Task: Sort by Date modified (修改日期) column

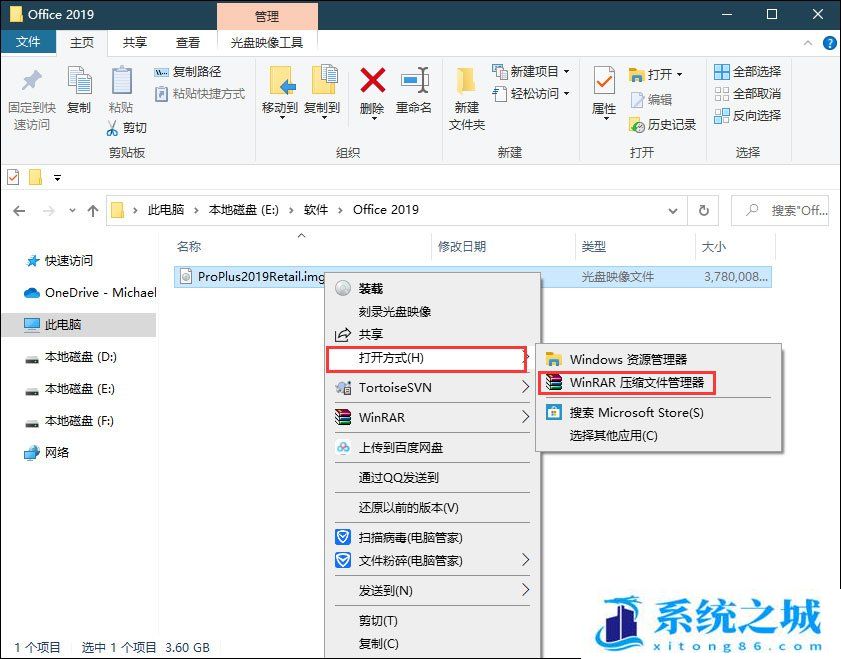Action: pyautogui.click(x=461, y=247)
